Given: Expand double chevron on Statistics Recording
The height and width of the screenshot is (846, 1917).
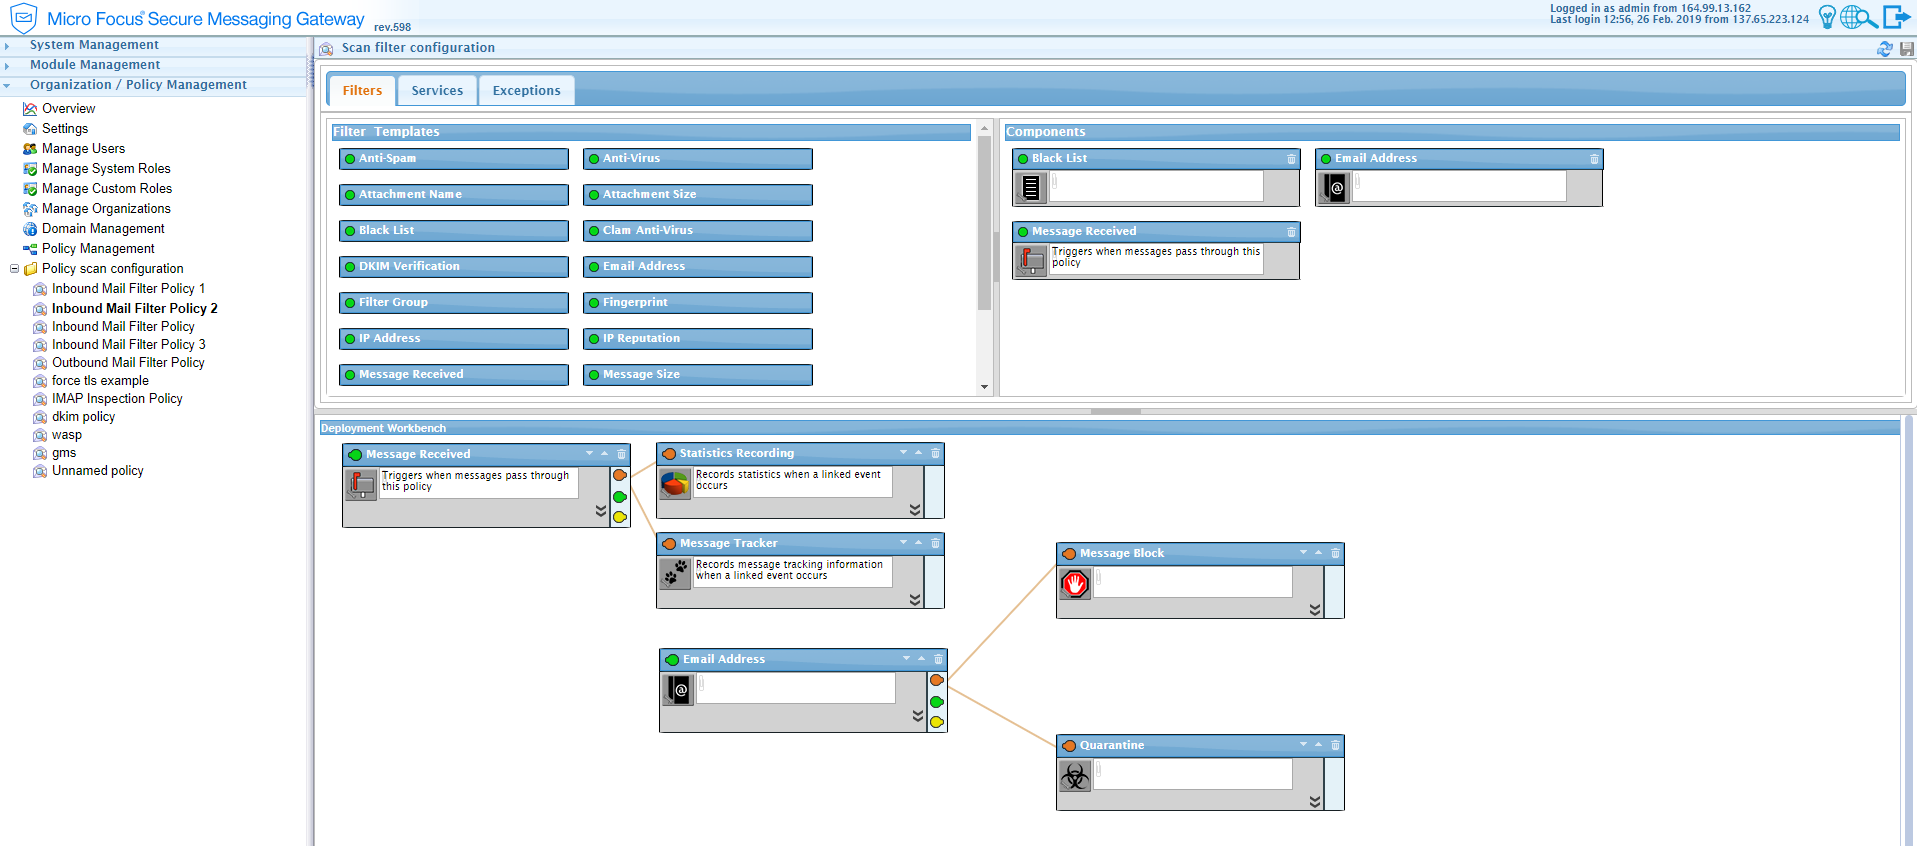Looking at the screenshot, I should [915, 509].
